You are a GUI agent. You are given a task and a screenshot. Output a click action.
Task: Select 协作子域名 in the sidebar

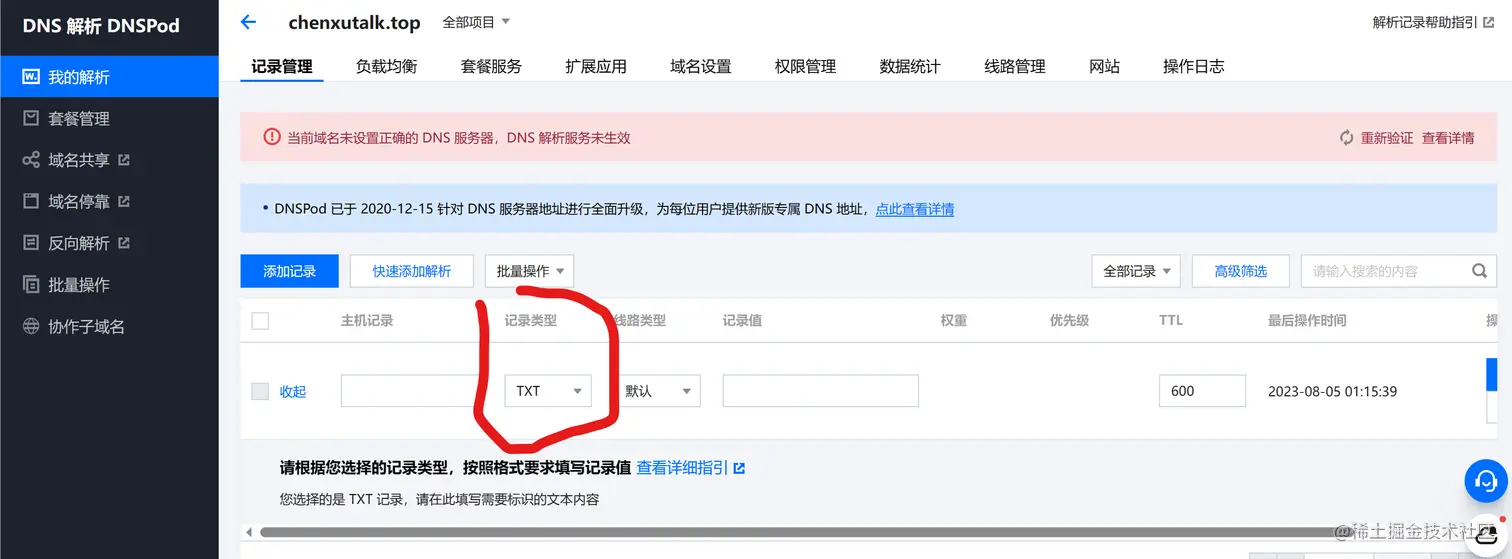pos(109,326)
